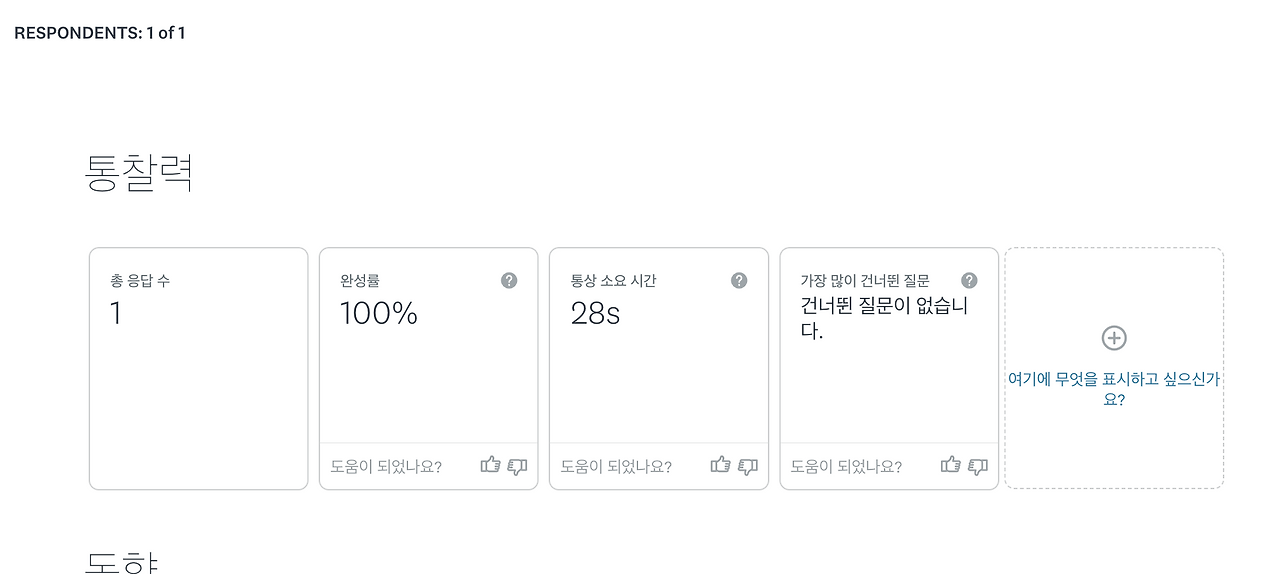
Task: Click the 28s typical time value
Action: click(x=595, y=314)
